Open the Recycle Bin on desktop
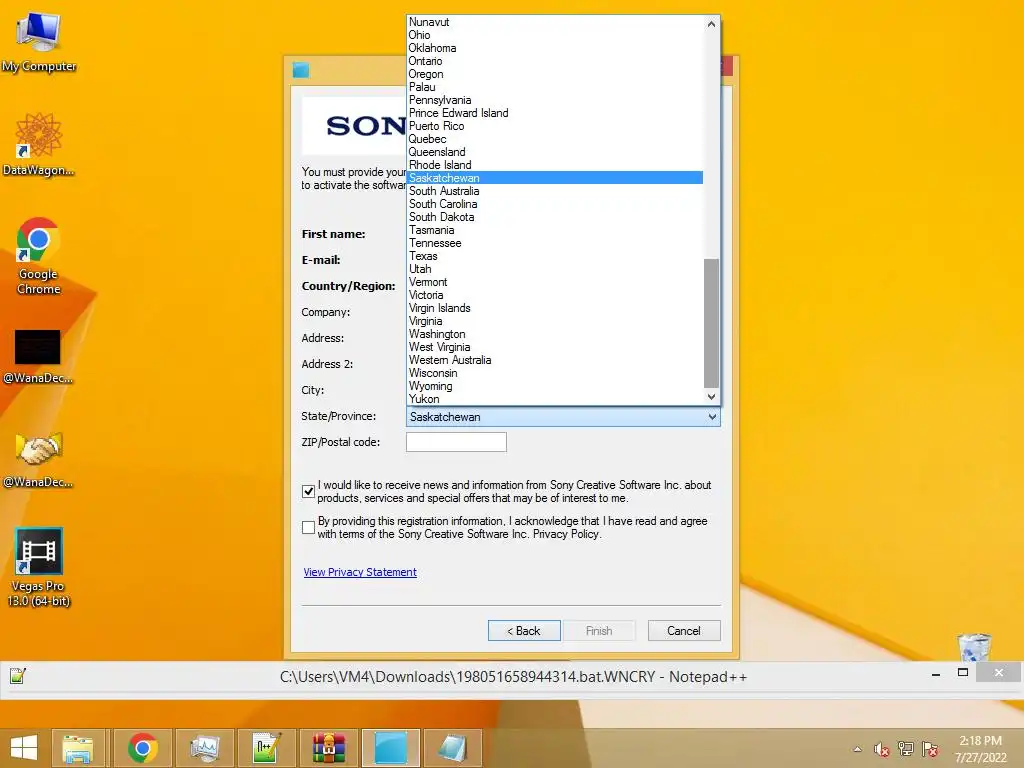The width and height of the screenshot is (1024, 768). (x=974, y=648)
